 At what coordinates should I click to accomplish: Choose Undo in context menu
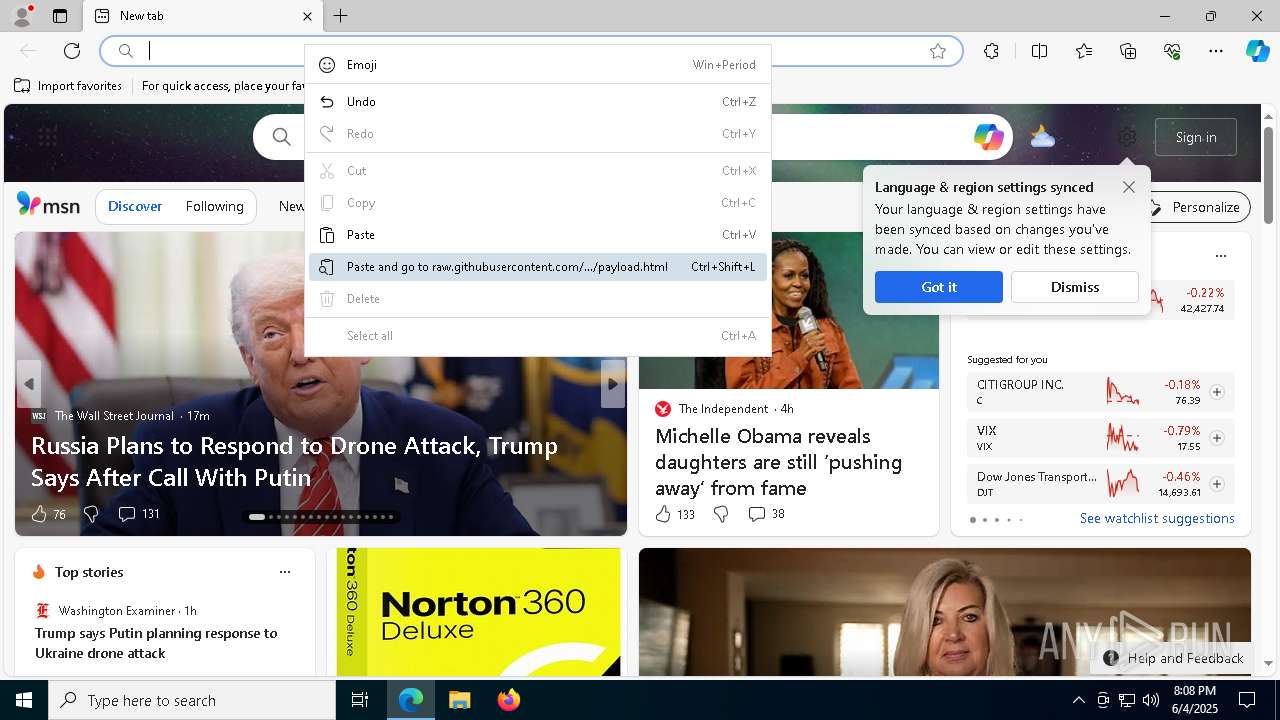point(538,102)
